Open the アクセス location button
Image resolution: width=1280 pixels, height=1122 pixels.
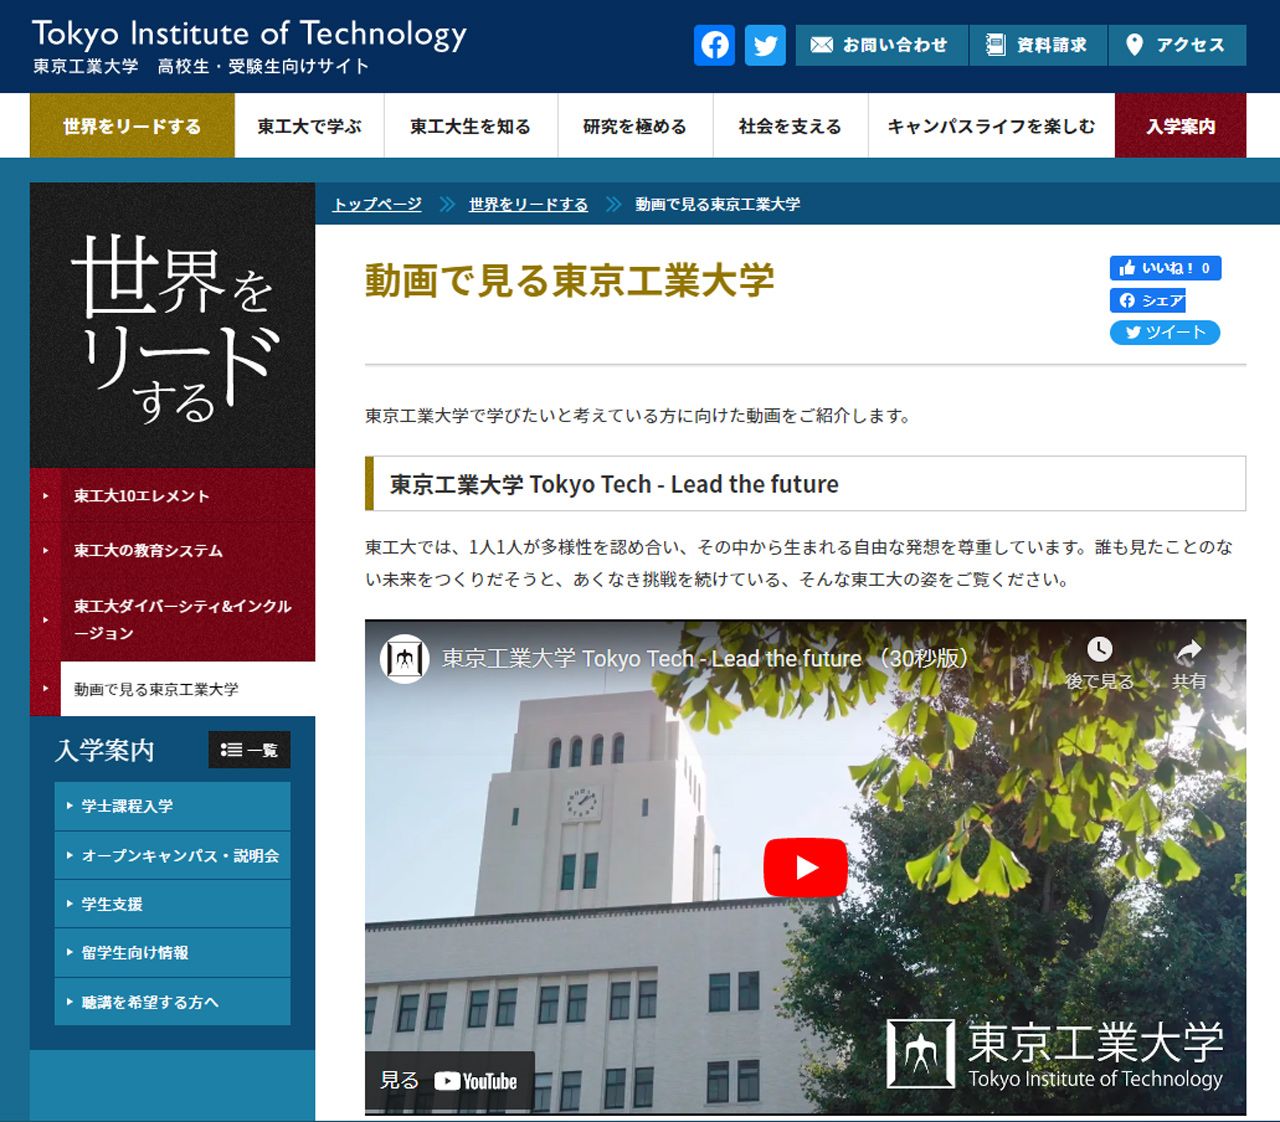click(1176, 45)
